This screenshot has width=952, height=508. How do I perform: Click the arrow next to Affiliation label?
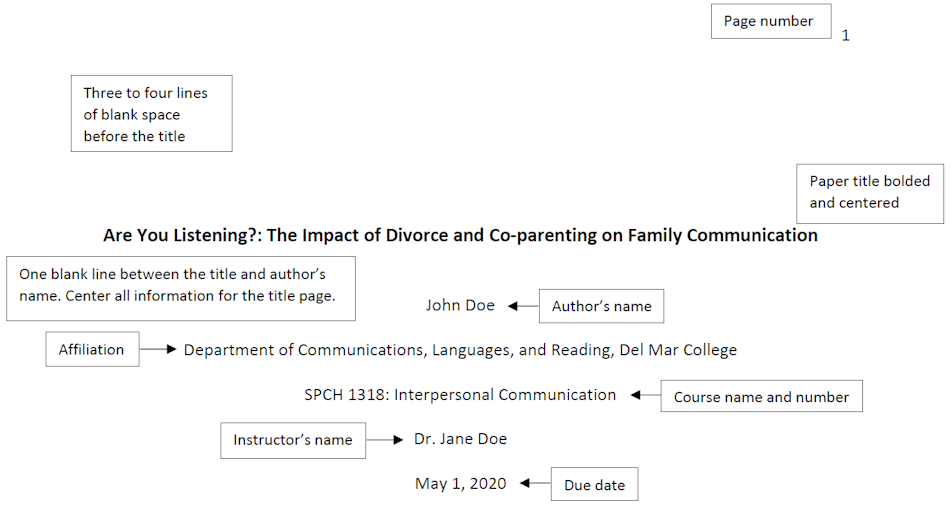[x=158, y=349]
